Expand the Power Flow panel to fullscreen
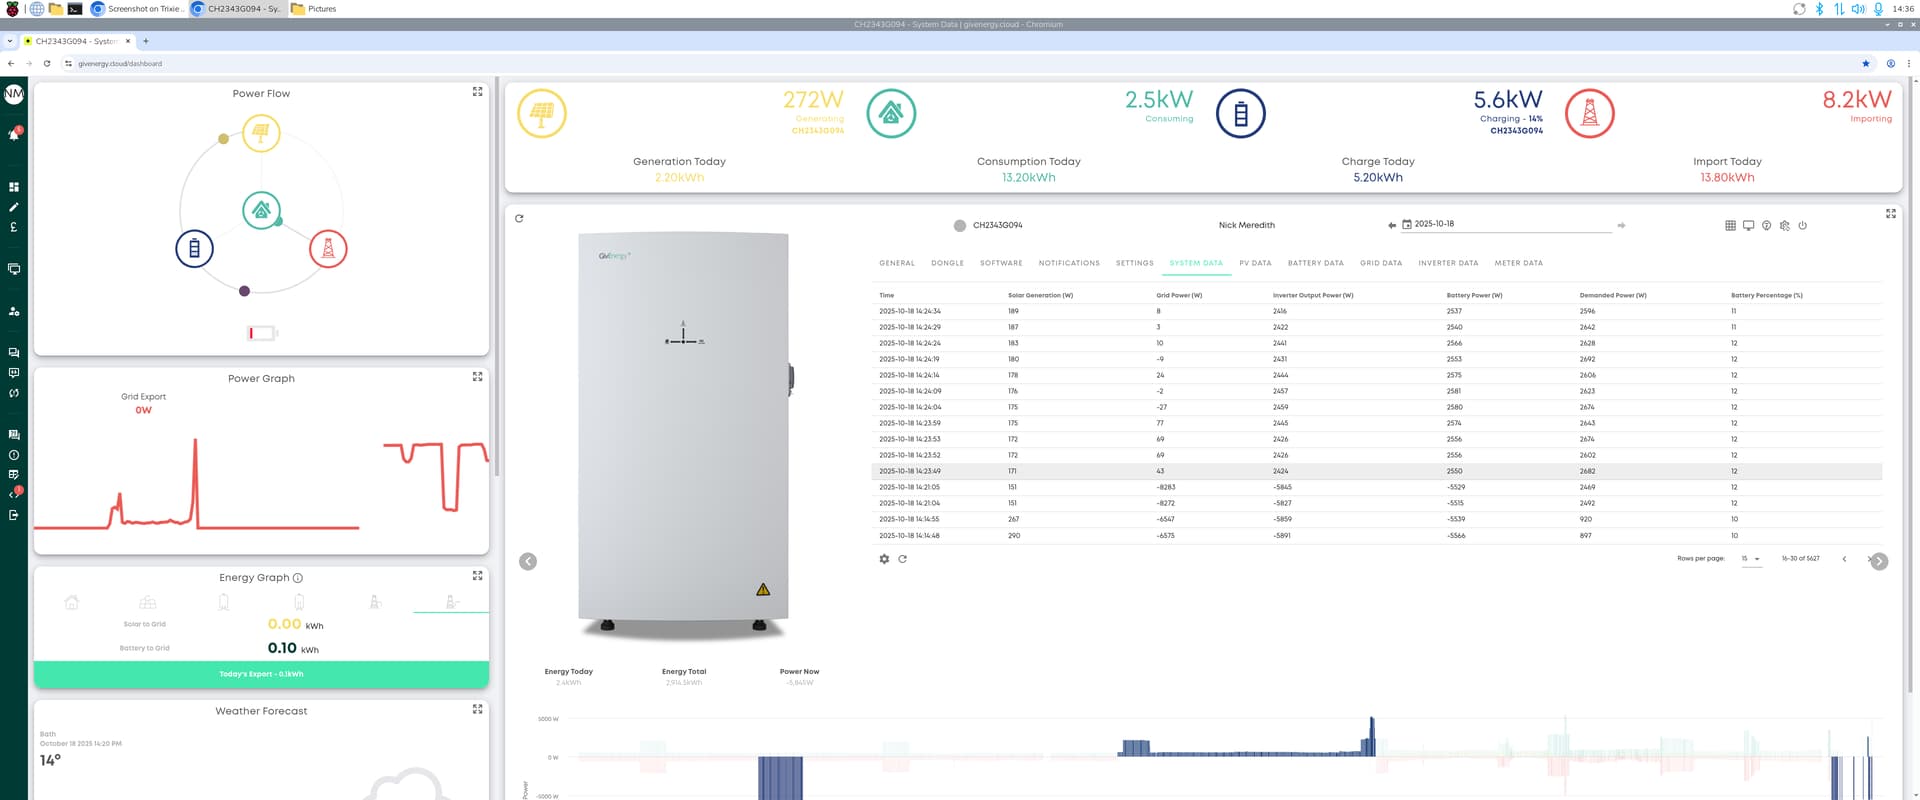 (x=477, y=92)
